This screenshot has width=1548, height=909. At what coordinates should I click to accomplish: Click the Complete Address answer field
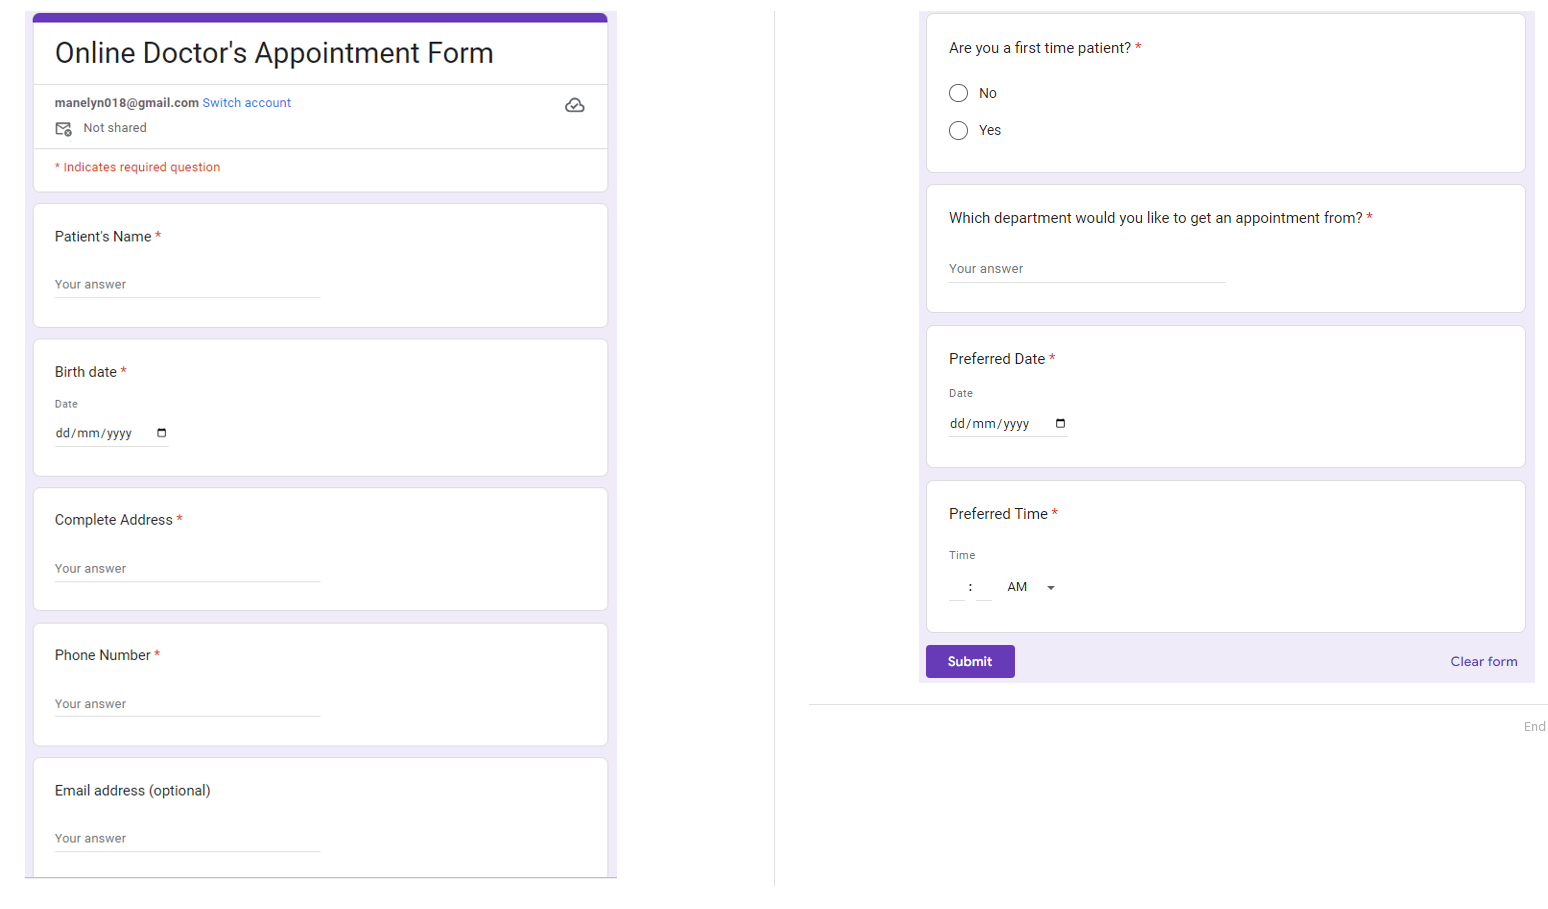[x=187, y=569]
